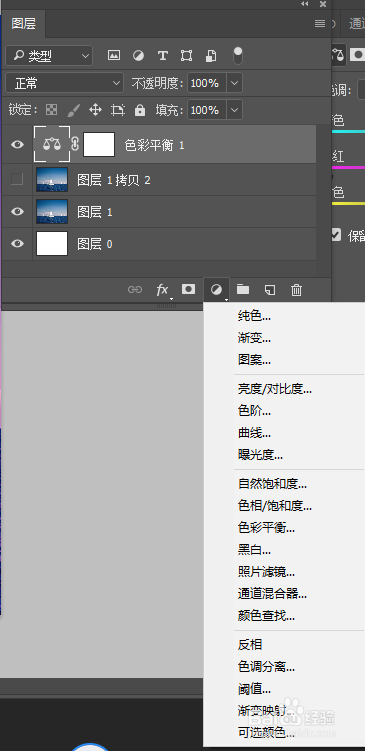This screenshot has width=365, height=751.
Task: Choose 曝光度... menu item
Action: [261, 455]
